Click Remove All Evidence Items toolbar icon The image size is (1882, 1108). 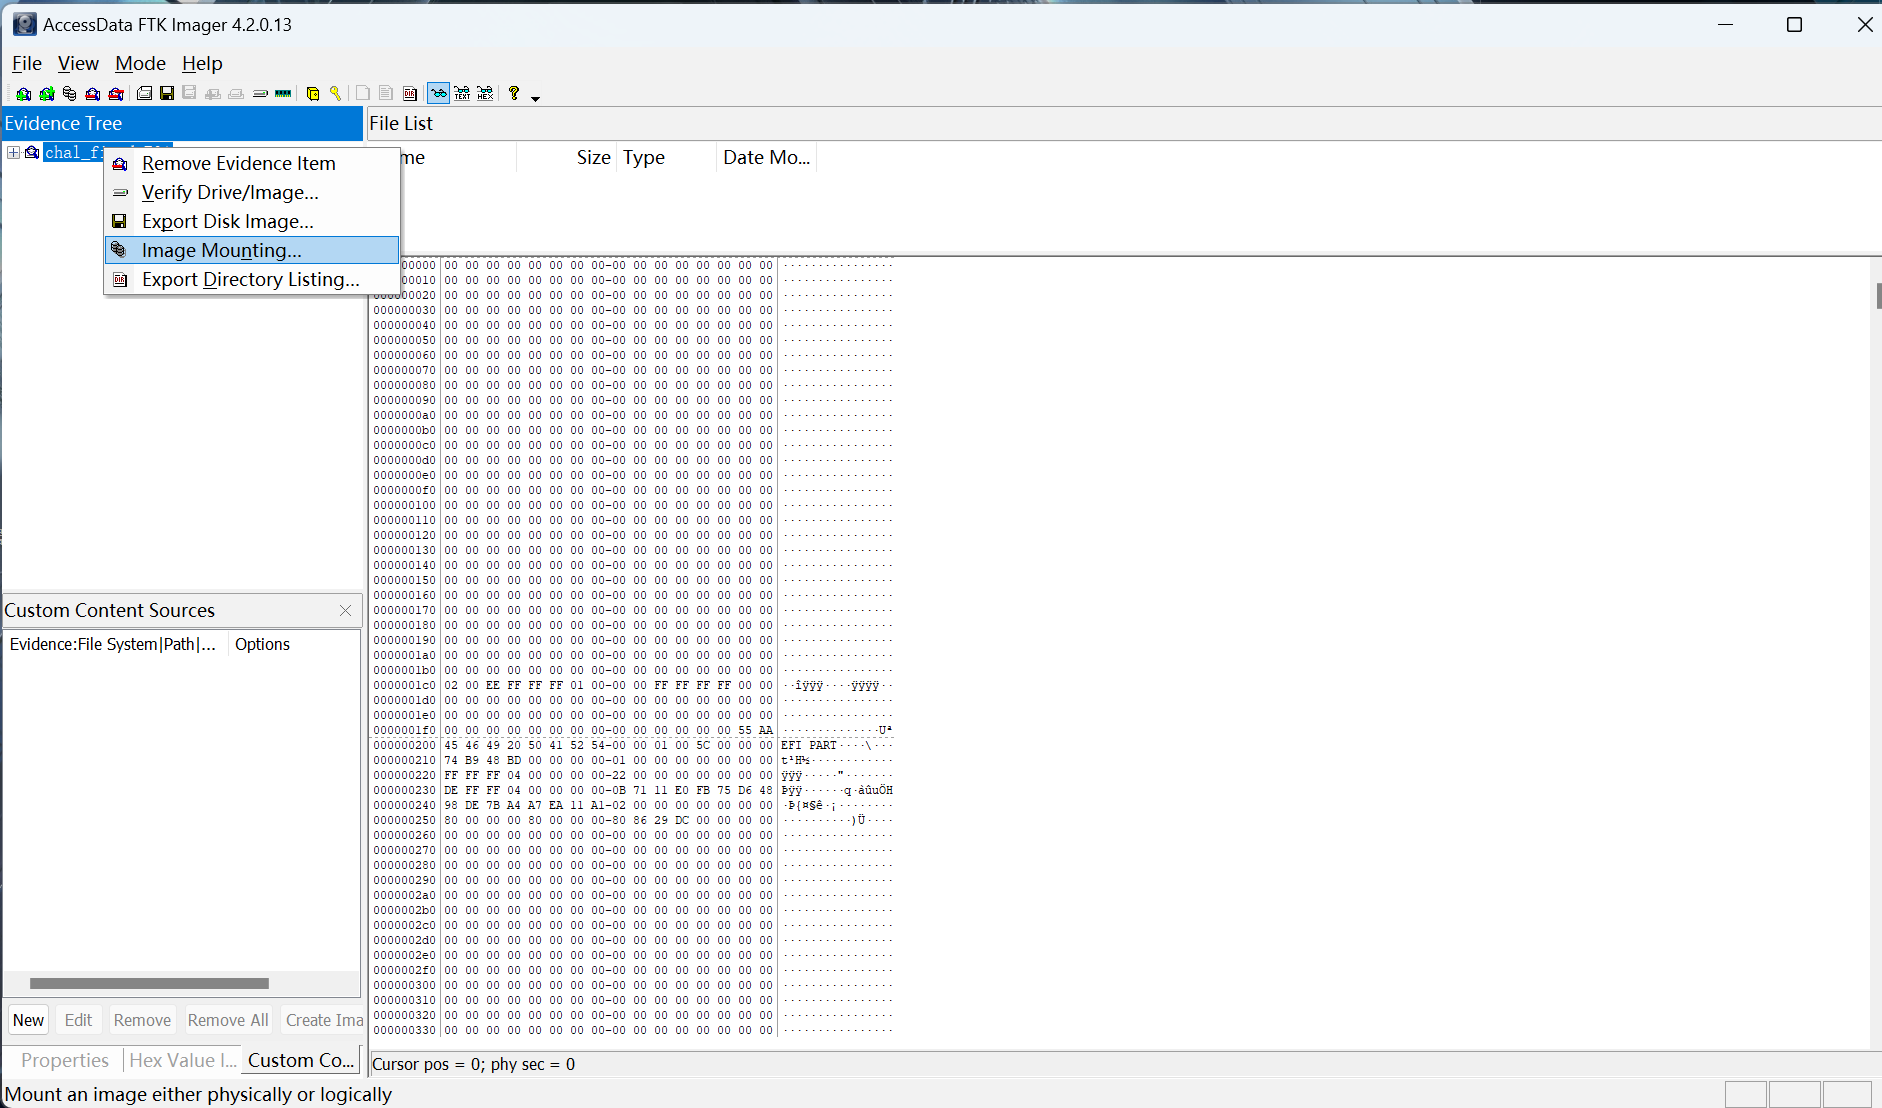(x=116, y=94)
